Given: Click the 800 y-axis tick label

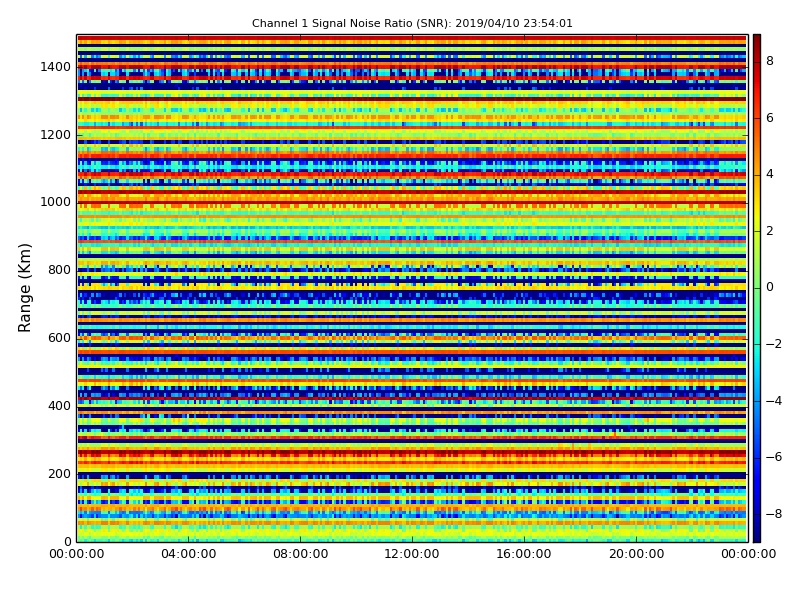Looking at the screenshot, I should point(59,270).
